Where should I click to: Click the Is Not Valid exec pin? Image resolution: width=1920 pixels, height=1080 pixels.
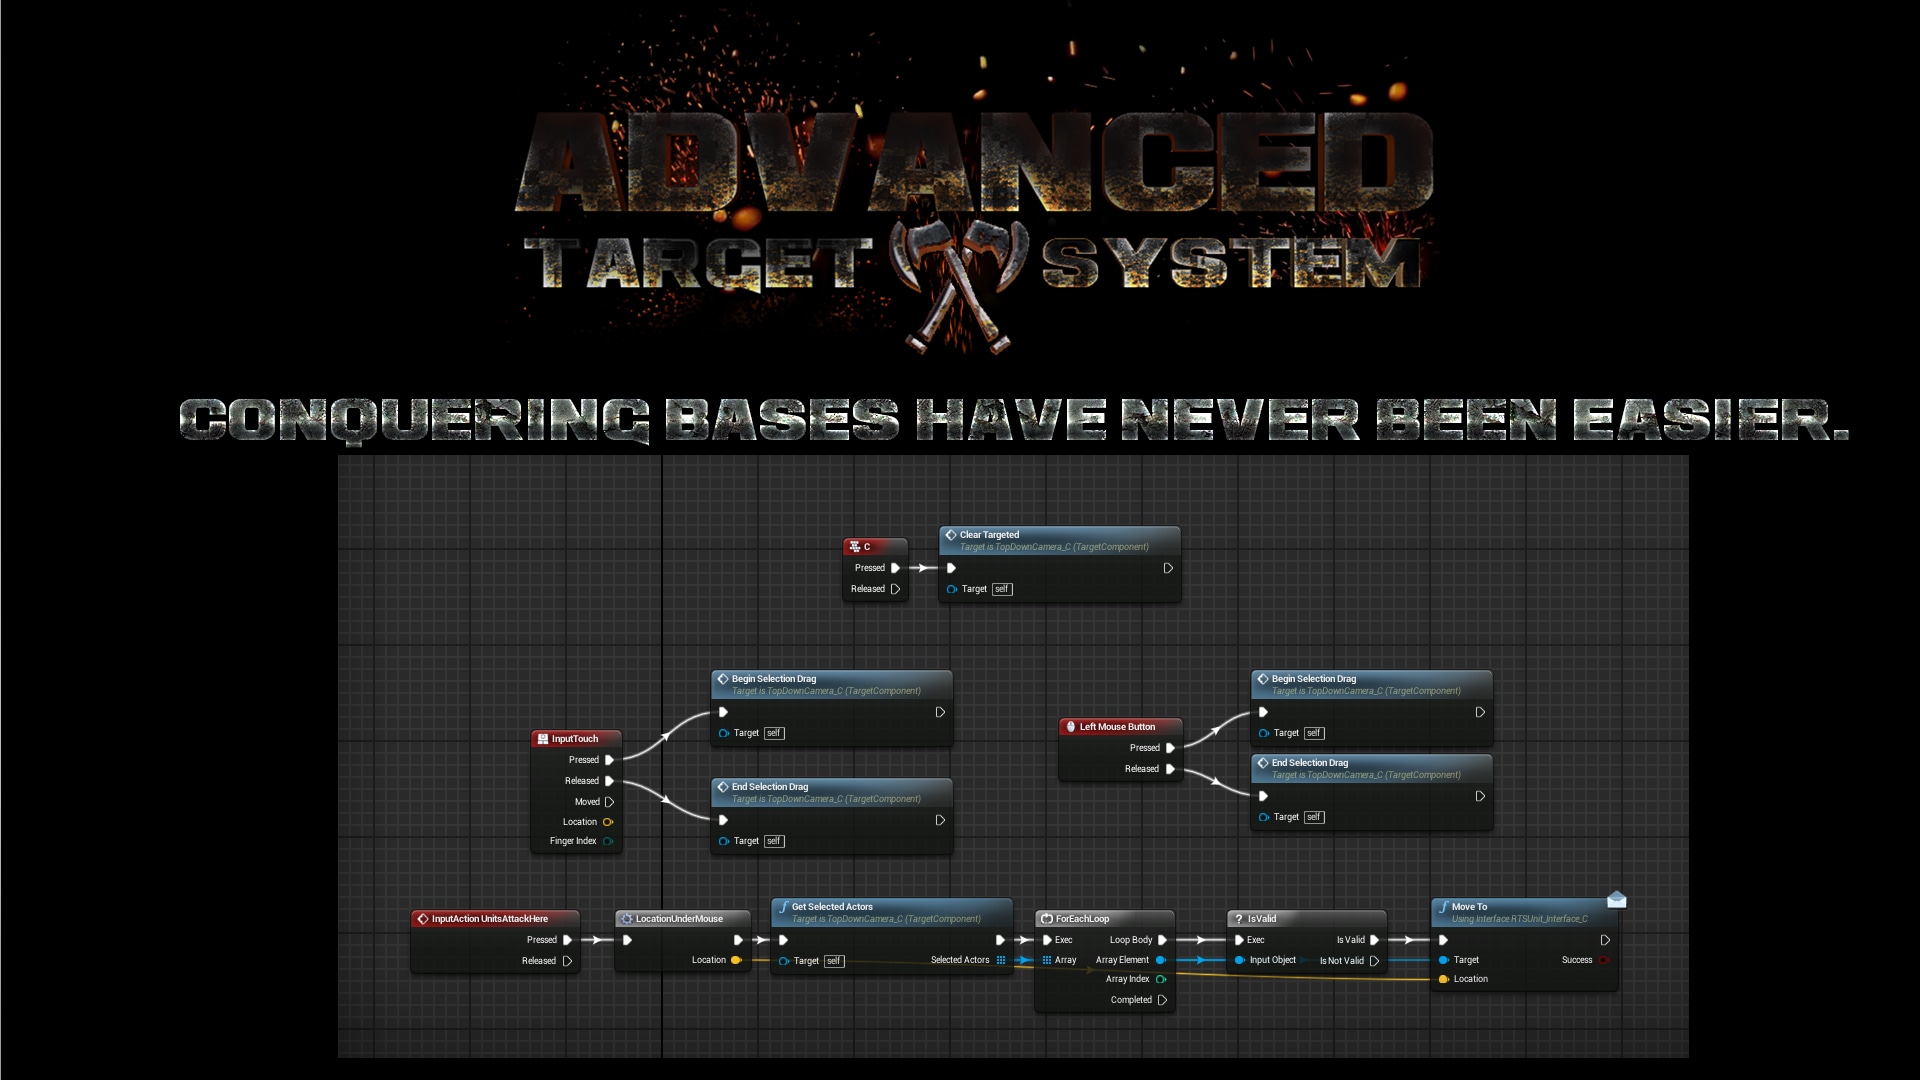[x=1374, y=961]
